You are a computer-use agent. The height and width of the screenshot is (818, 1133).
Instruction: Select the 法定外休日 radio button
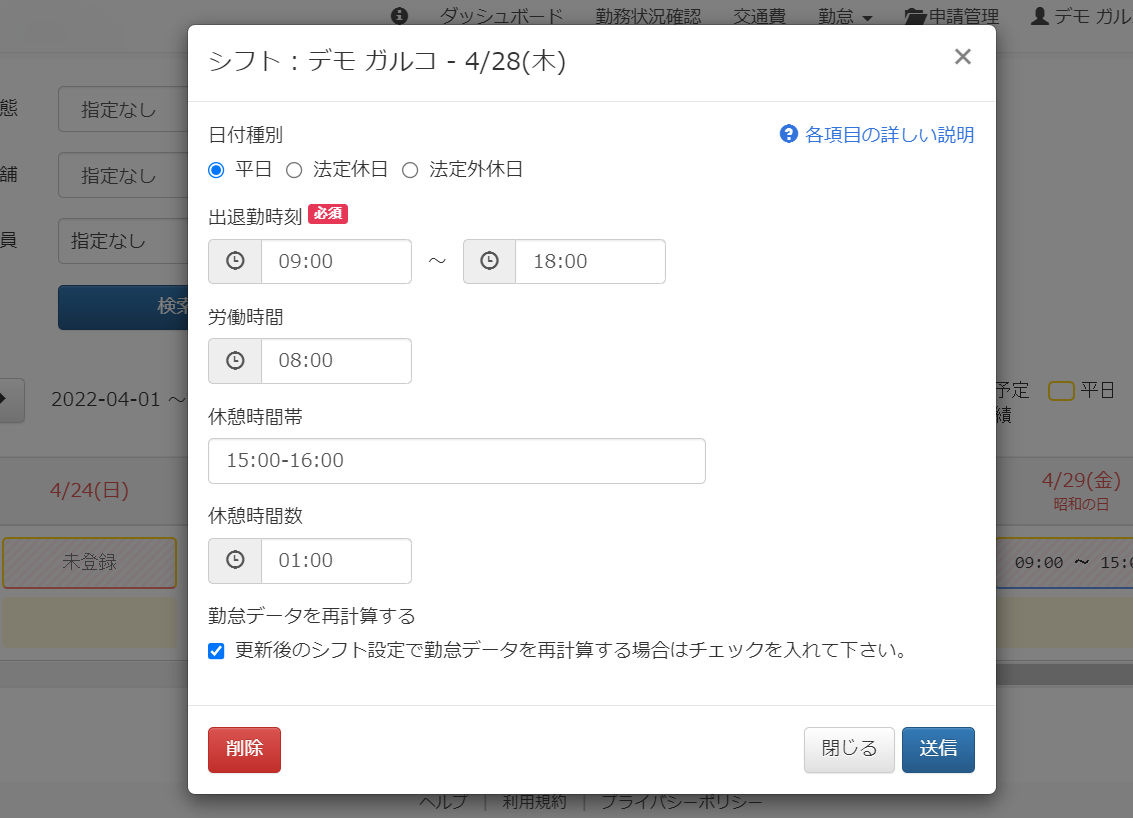point(410,171)
